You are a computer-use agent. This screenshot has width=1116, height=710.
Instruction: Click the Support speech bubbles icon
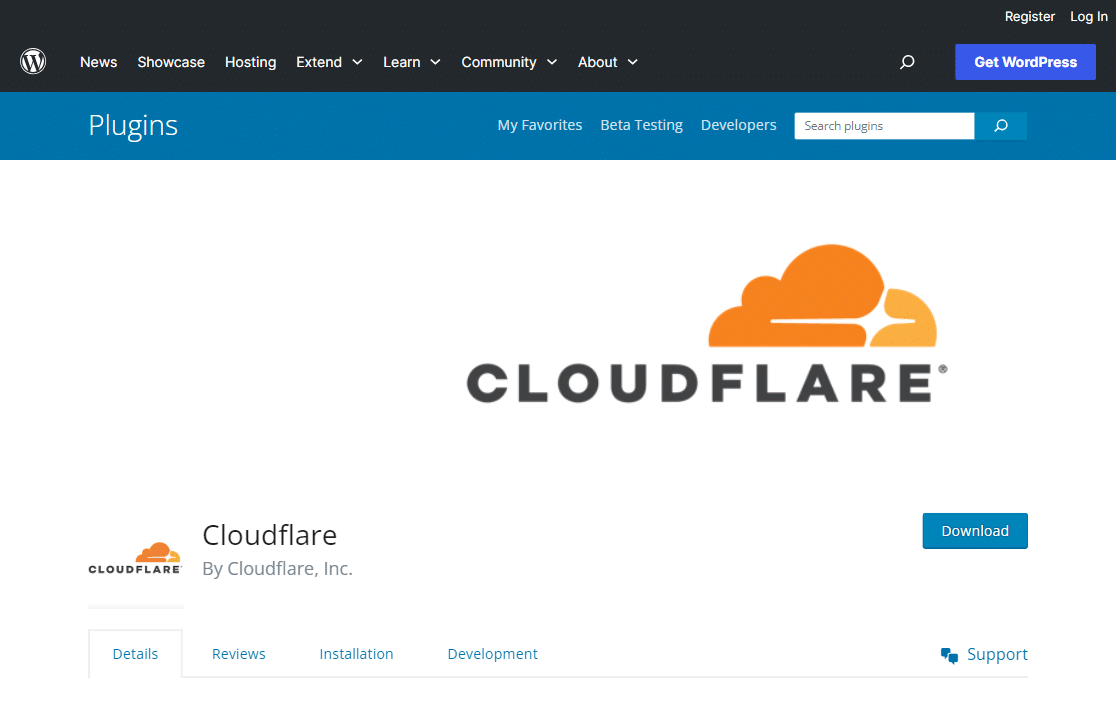pyautogui.click(x=949, y=655)
